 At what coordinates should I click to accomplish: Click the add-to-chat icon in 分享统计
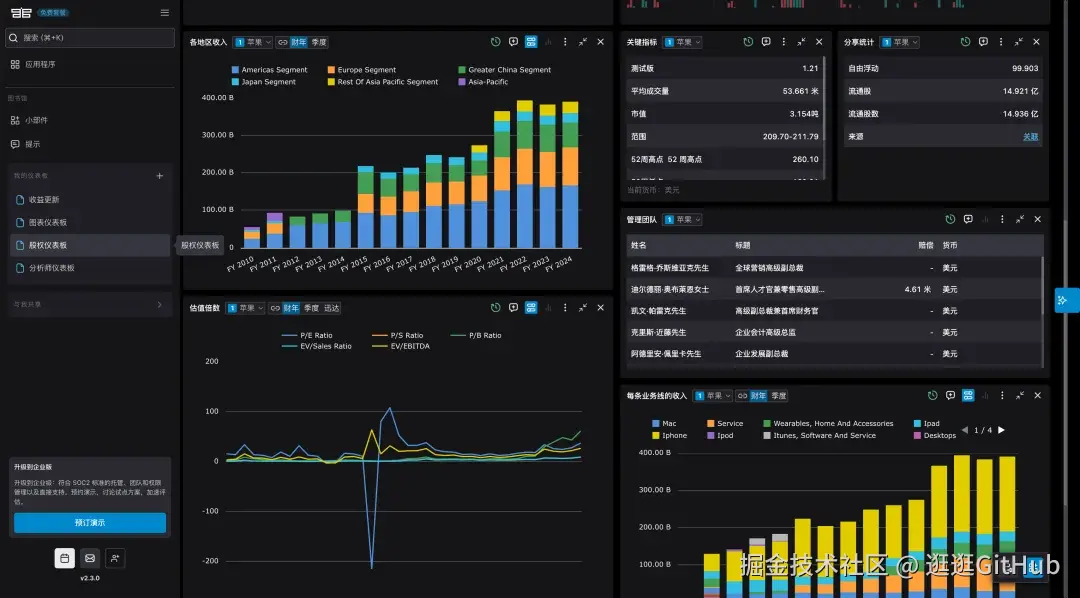(x=984, y=42)
